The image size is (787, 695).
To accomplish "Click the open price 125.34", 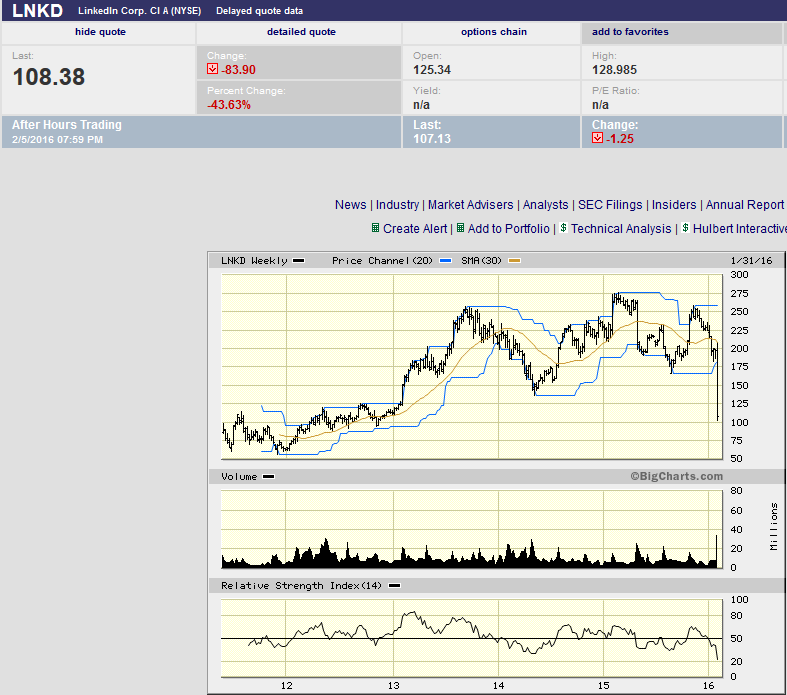I will [432, 69].
